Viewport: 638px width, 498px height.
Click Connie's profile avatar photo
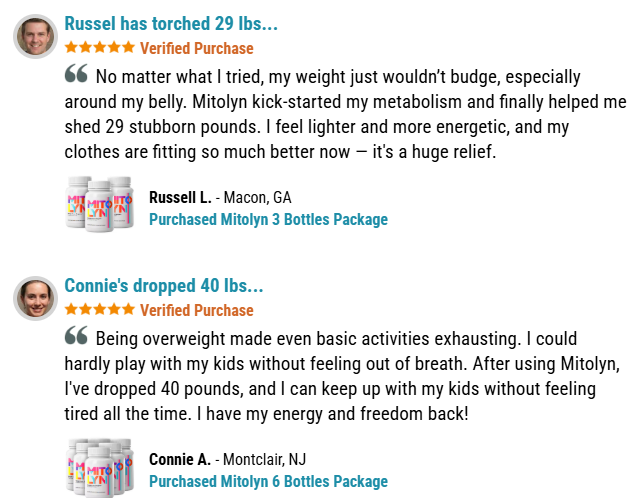tap(35, 297)
